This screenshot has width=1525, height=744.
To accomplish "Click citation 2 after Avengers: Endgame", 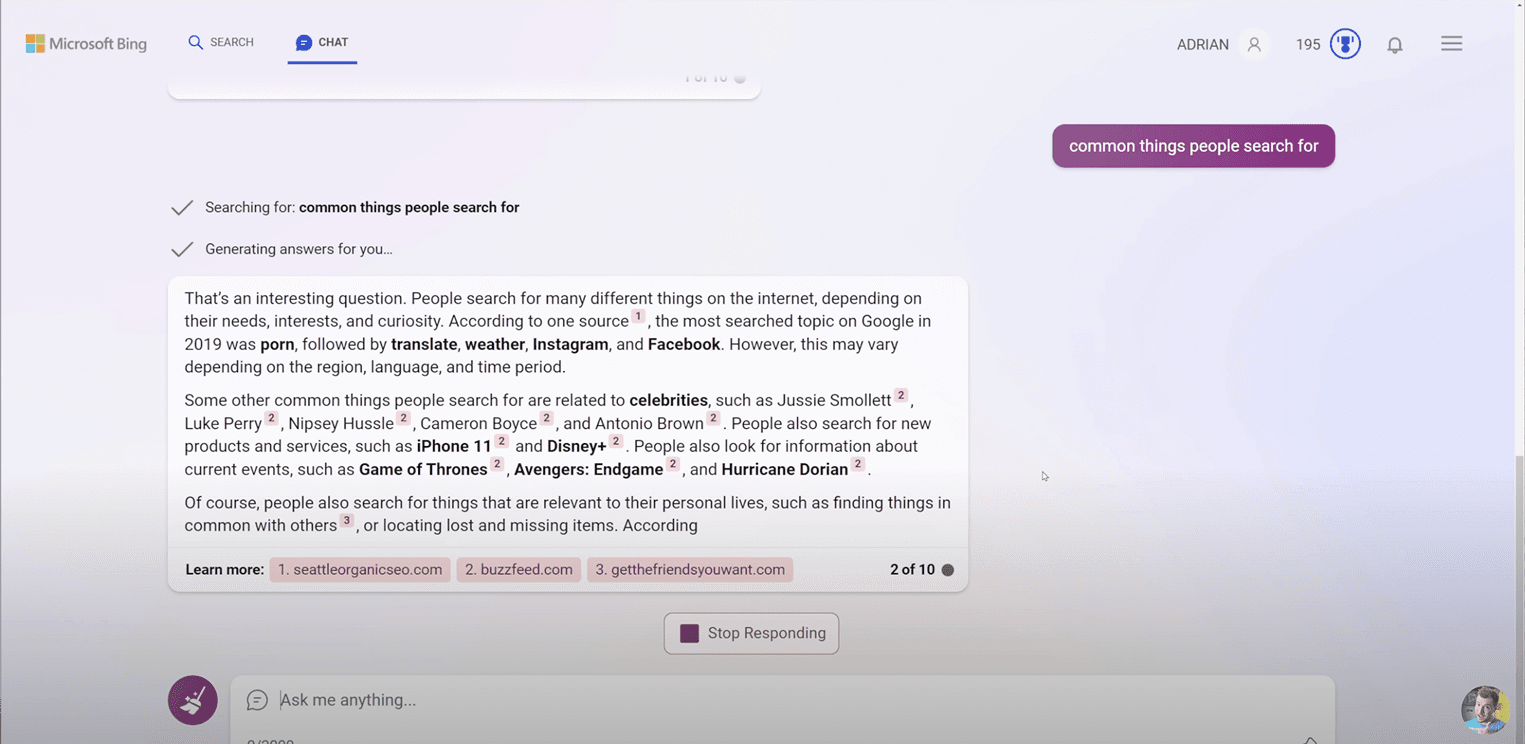I will [x=673, y=465].
